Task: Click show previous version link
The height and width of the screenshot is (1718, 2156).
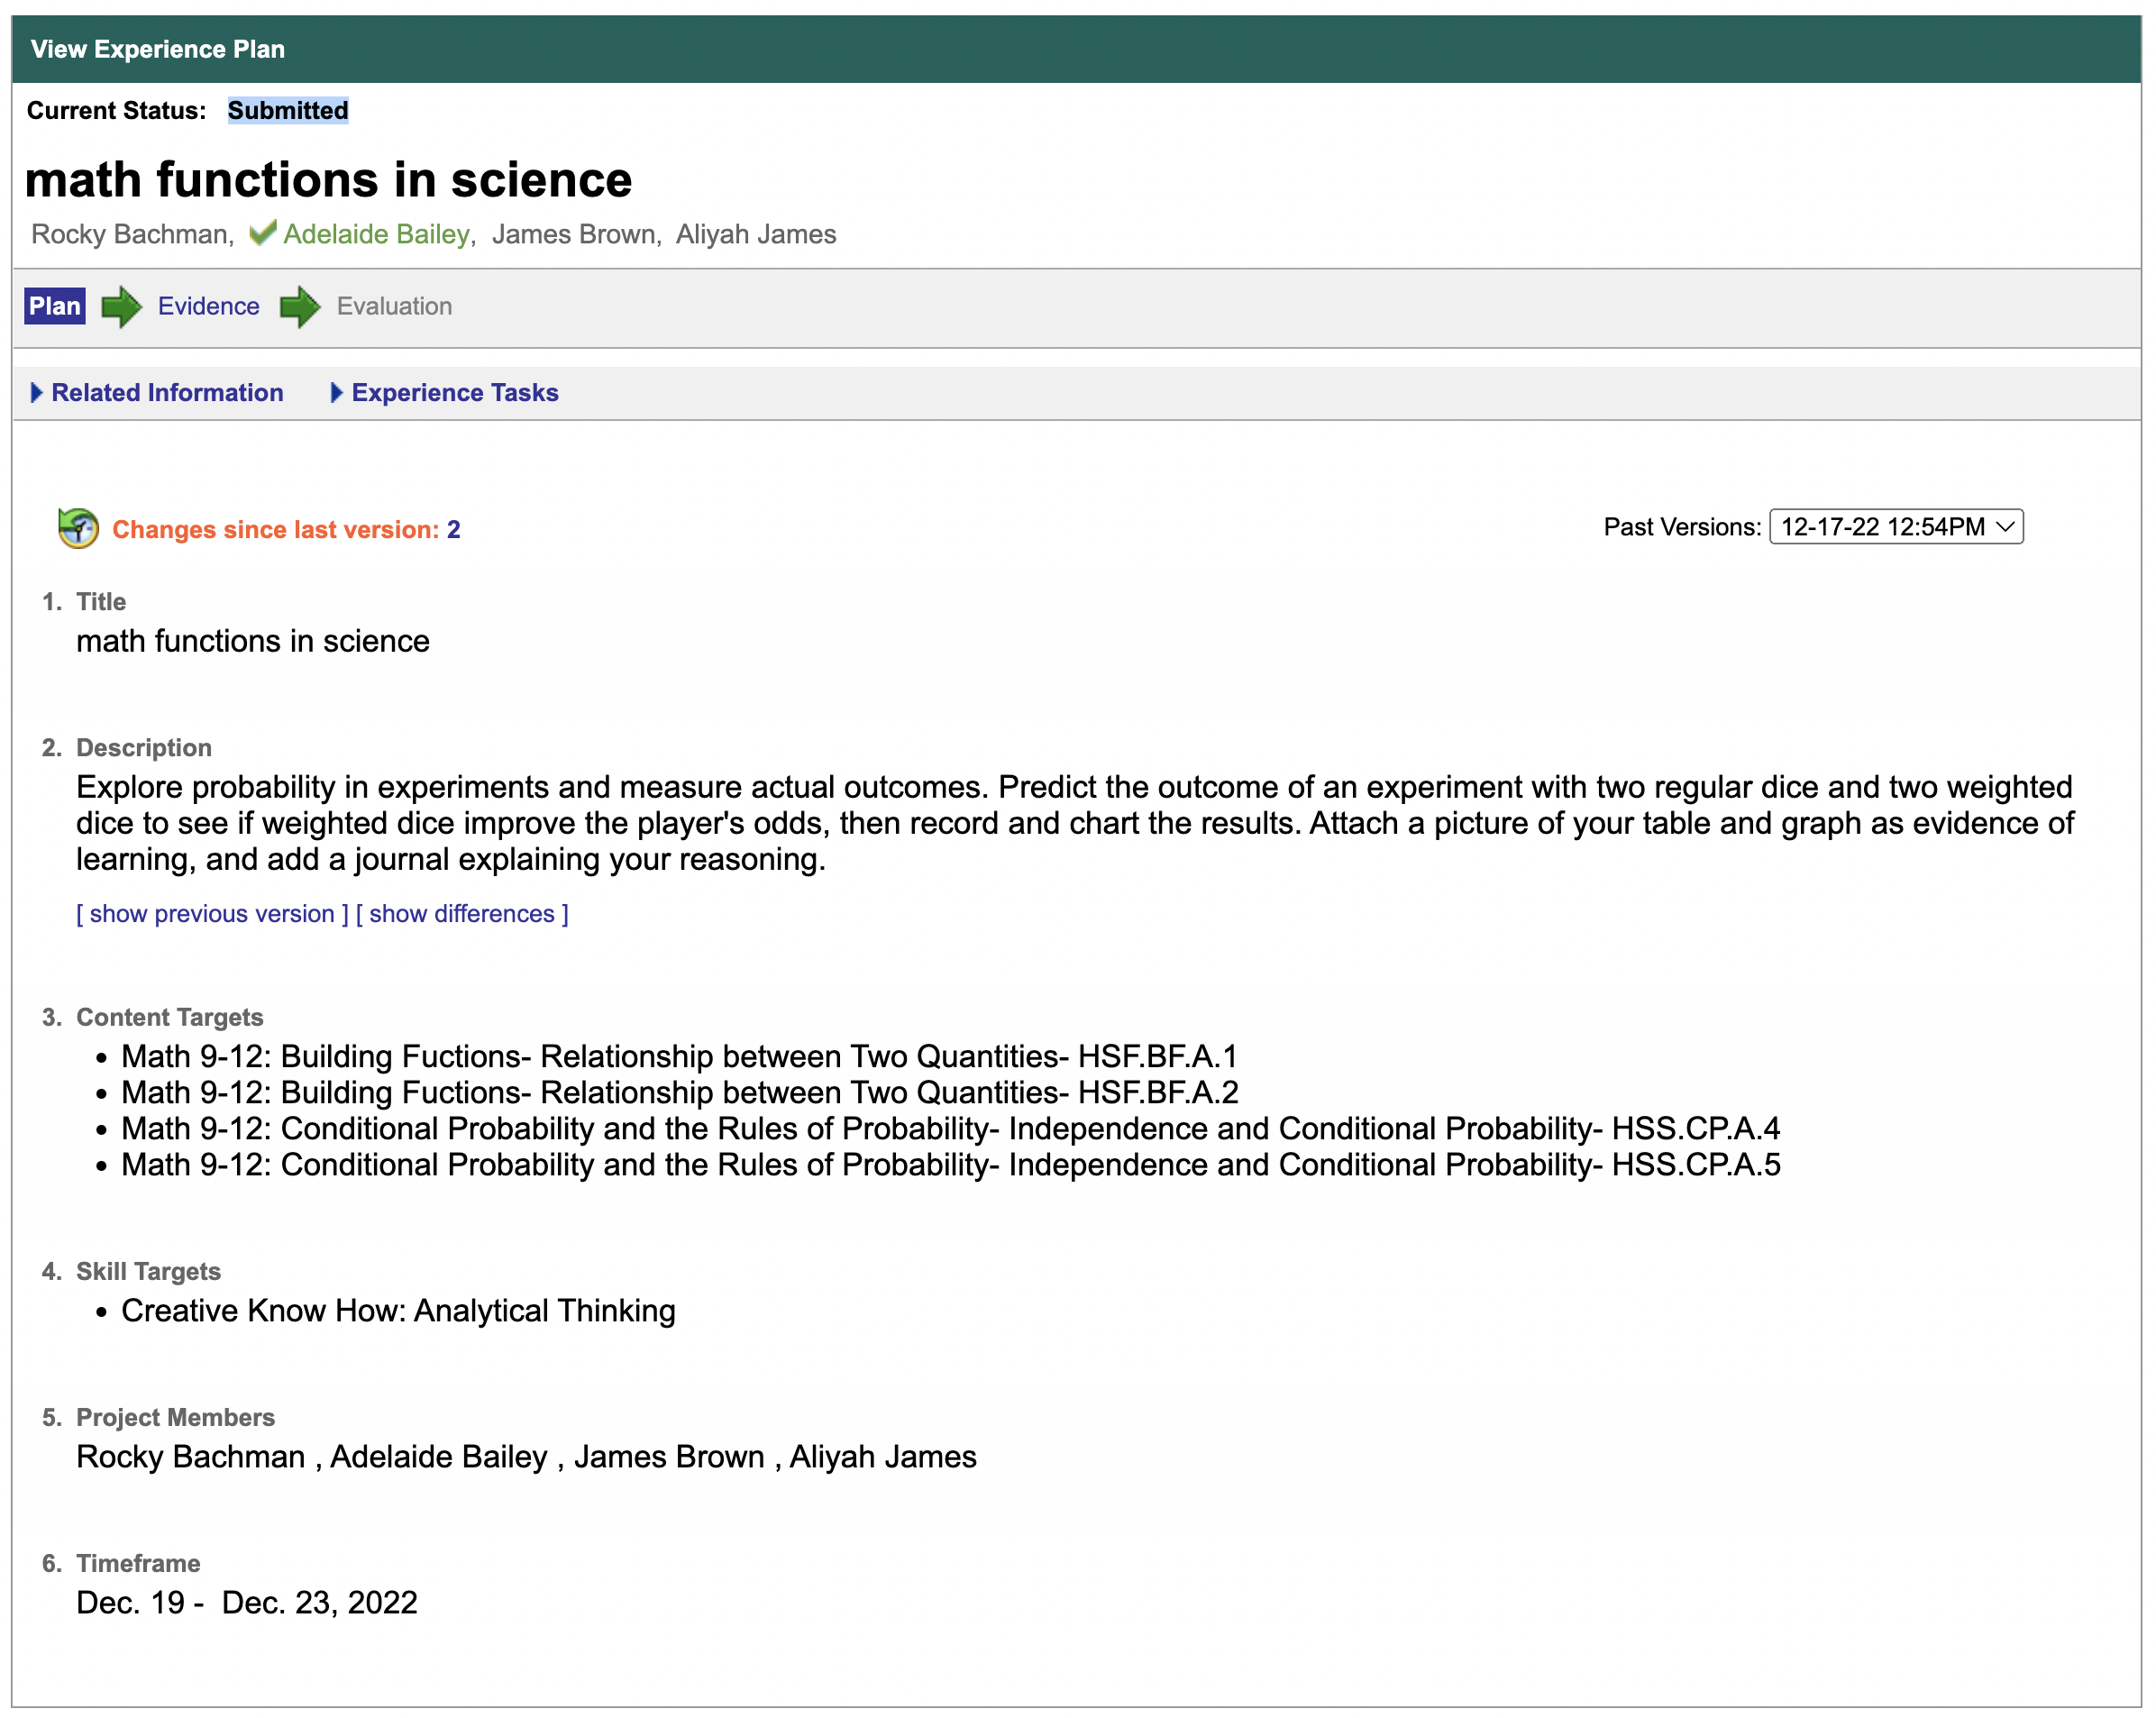Action: click(212, 914)
